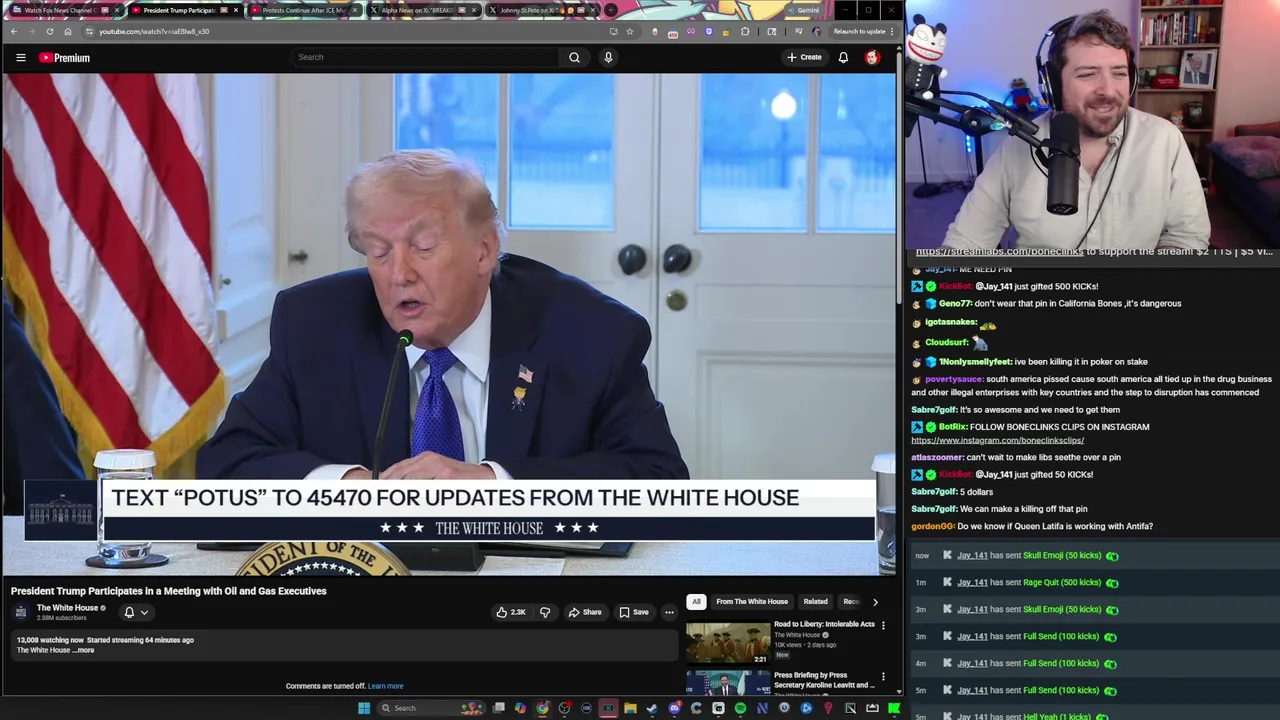Screen dimensions: 1280x720
Task: Open Chrome from the taskbar
Action: 543,708
